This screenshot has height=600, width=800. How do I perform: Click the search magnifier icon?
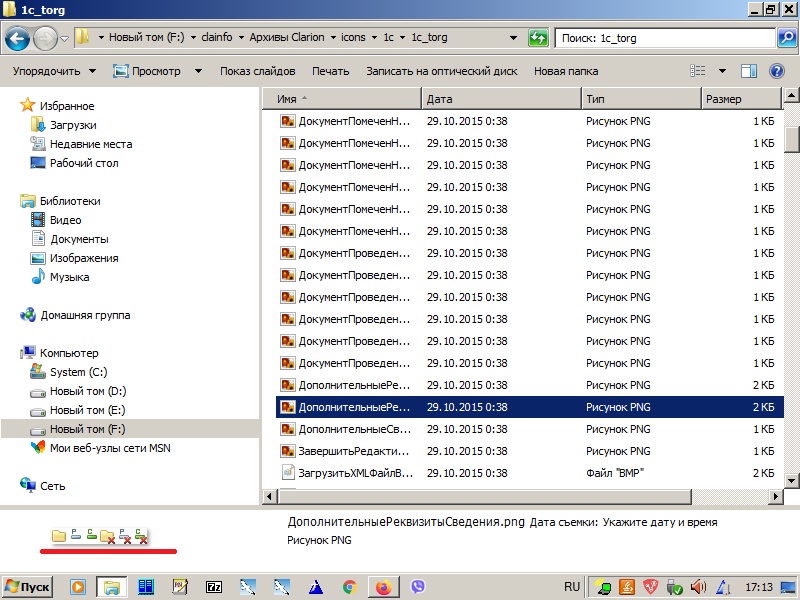(786, 38)
